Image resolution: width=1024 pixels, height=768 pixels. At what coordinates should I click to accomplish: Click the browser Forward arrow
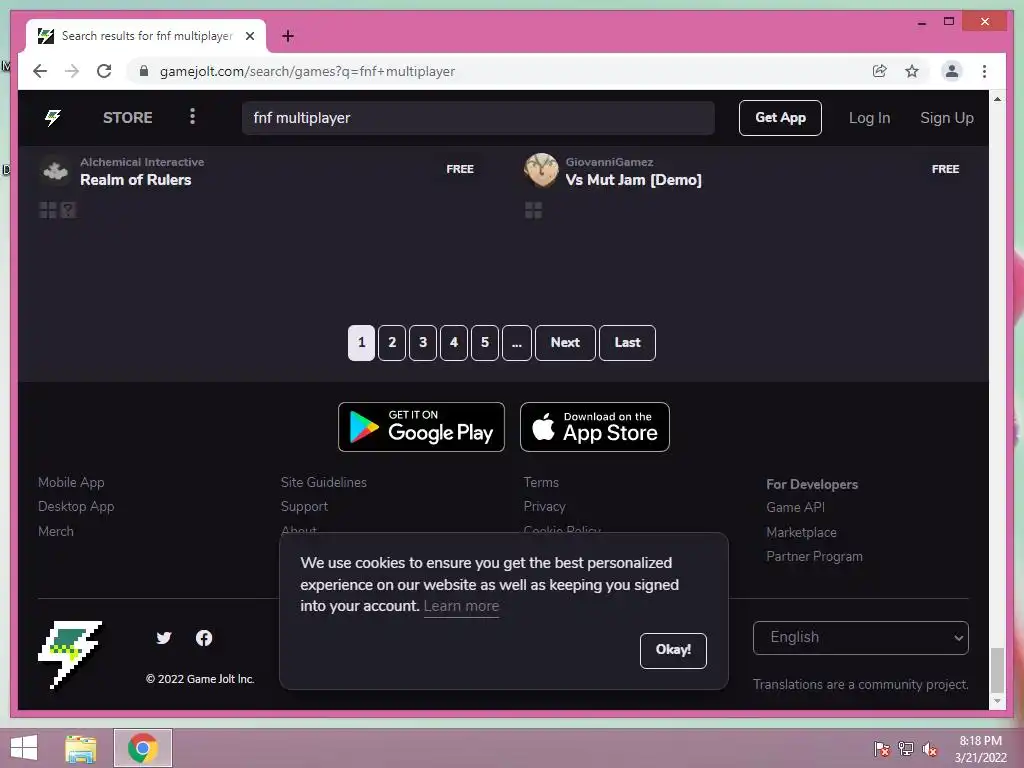72,71
